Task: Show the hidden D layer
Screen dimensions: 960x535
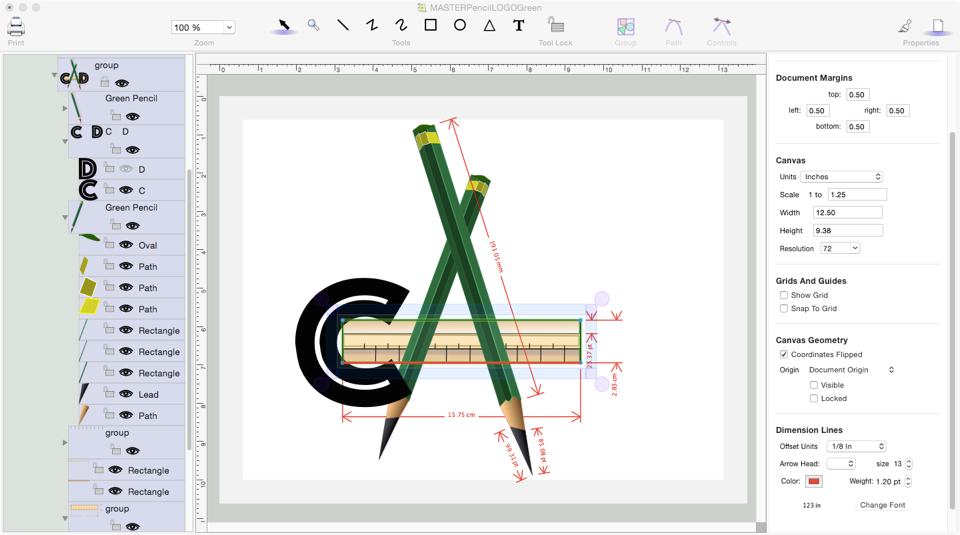Action: (x=126, y=169)
